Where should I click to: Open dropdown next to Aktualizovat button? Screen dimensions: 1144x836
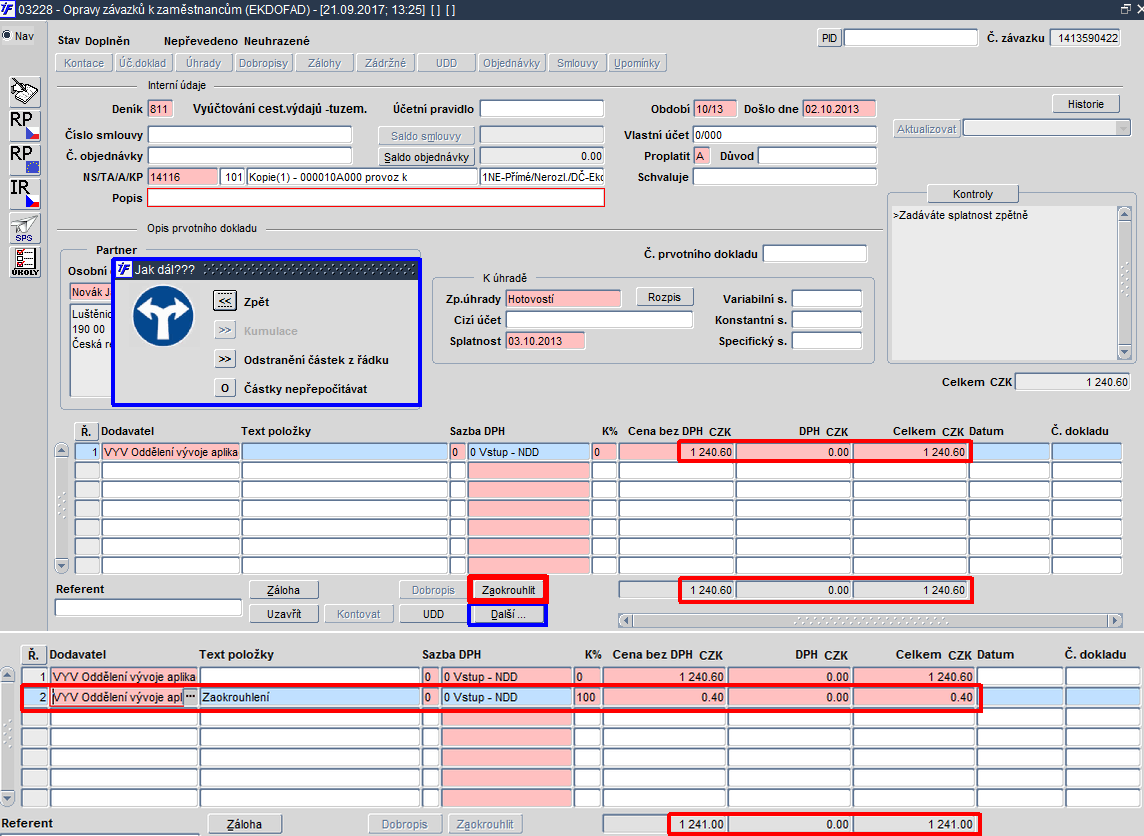[1123, 128]
